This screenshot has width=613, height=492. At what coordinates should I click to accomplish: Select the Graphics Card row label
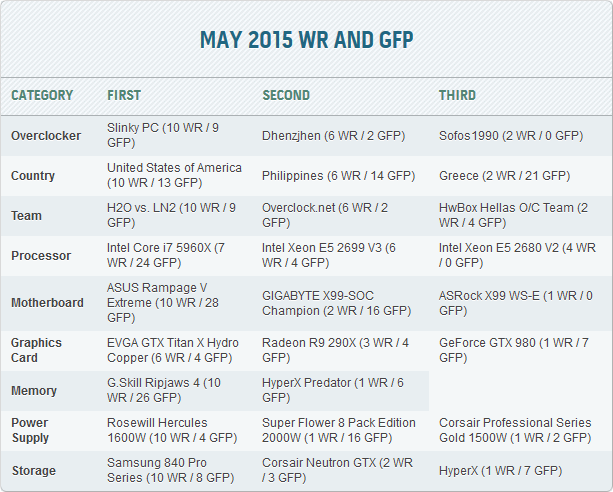36,350
